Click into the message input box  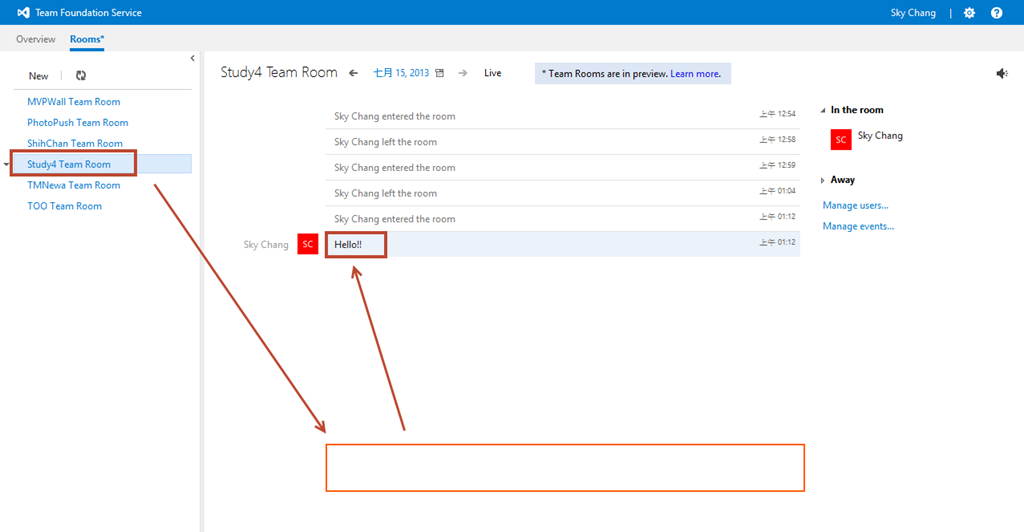(x=565, y=467)
